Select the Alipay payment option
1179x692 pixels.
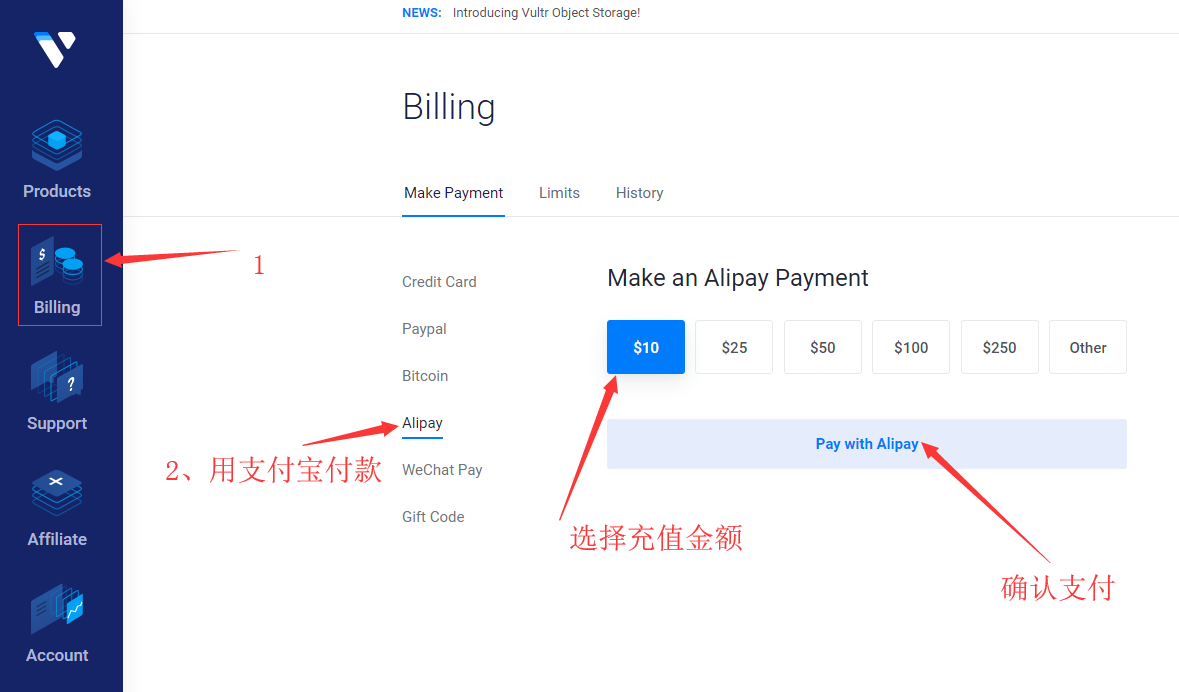[421, 423]
